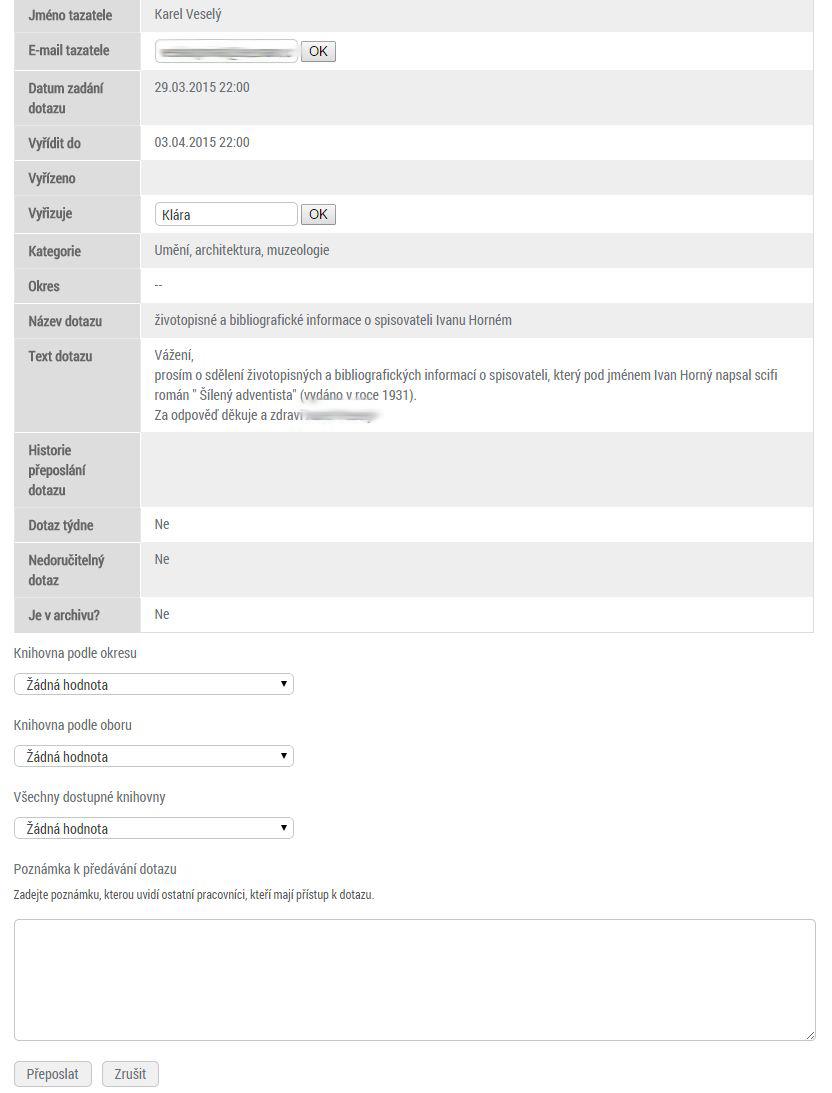
Task: Click the Všechny dostupné knihovny label
Action: click(90, 797)
